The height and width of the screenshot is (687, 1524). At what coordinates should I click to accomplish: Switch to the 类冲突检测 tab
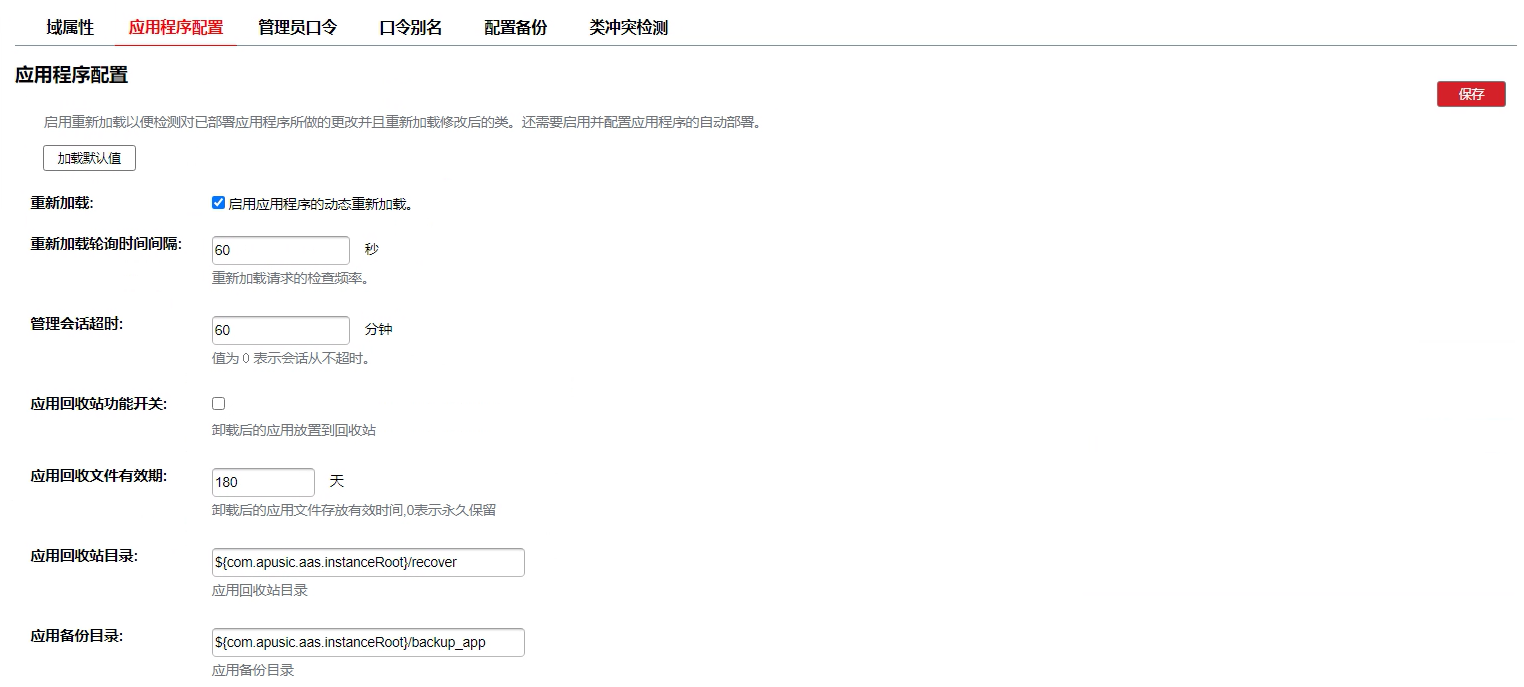(628, 28)
